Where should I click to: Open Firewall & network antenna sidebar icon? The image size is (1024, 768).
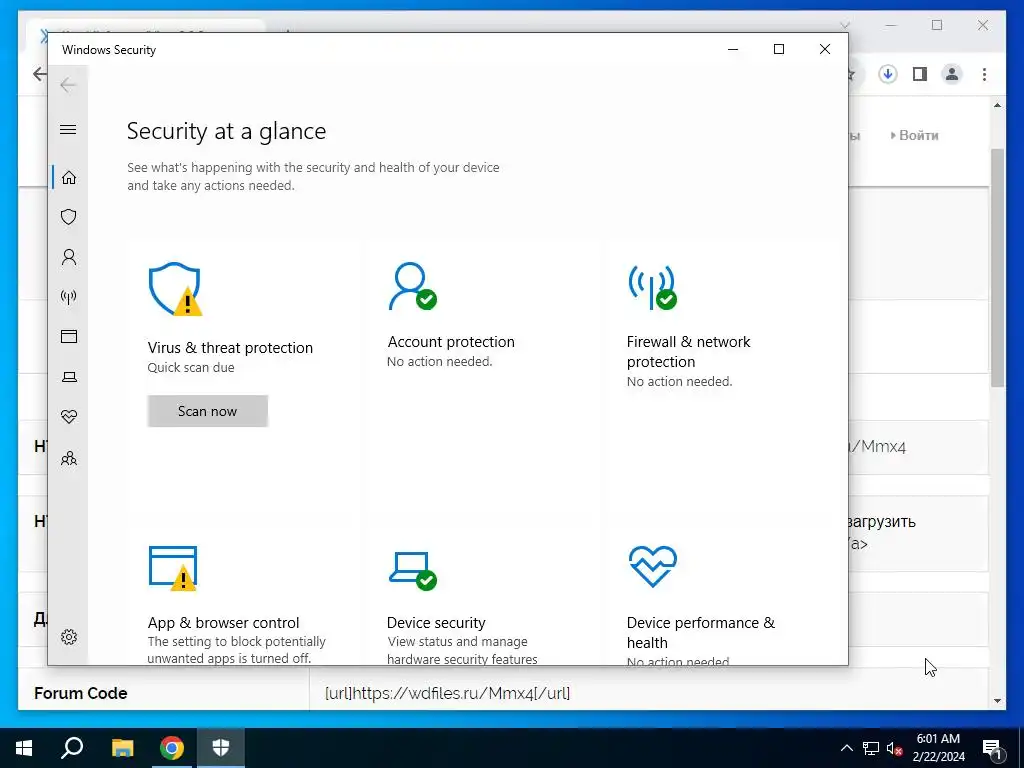click(x=69, y=297)
